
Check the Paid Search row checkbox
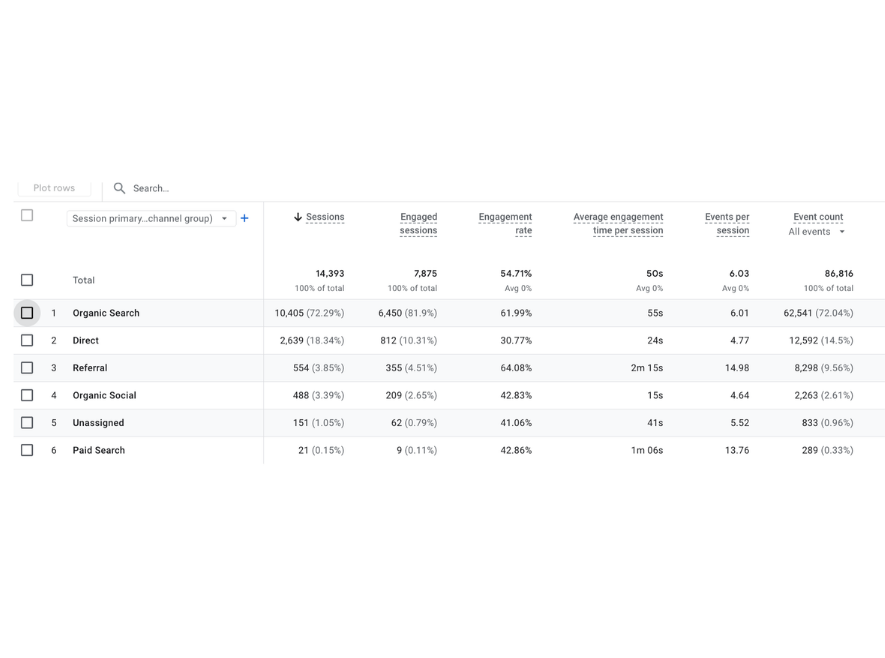pos(27,450)
